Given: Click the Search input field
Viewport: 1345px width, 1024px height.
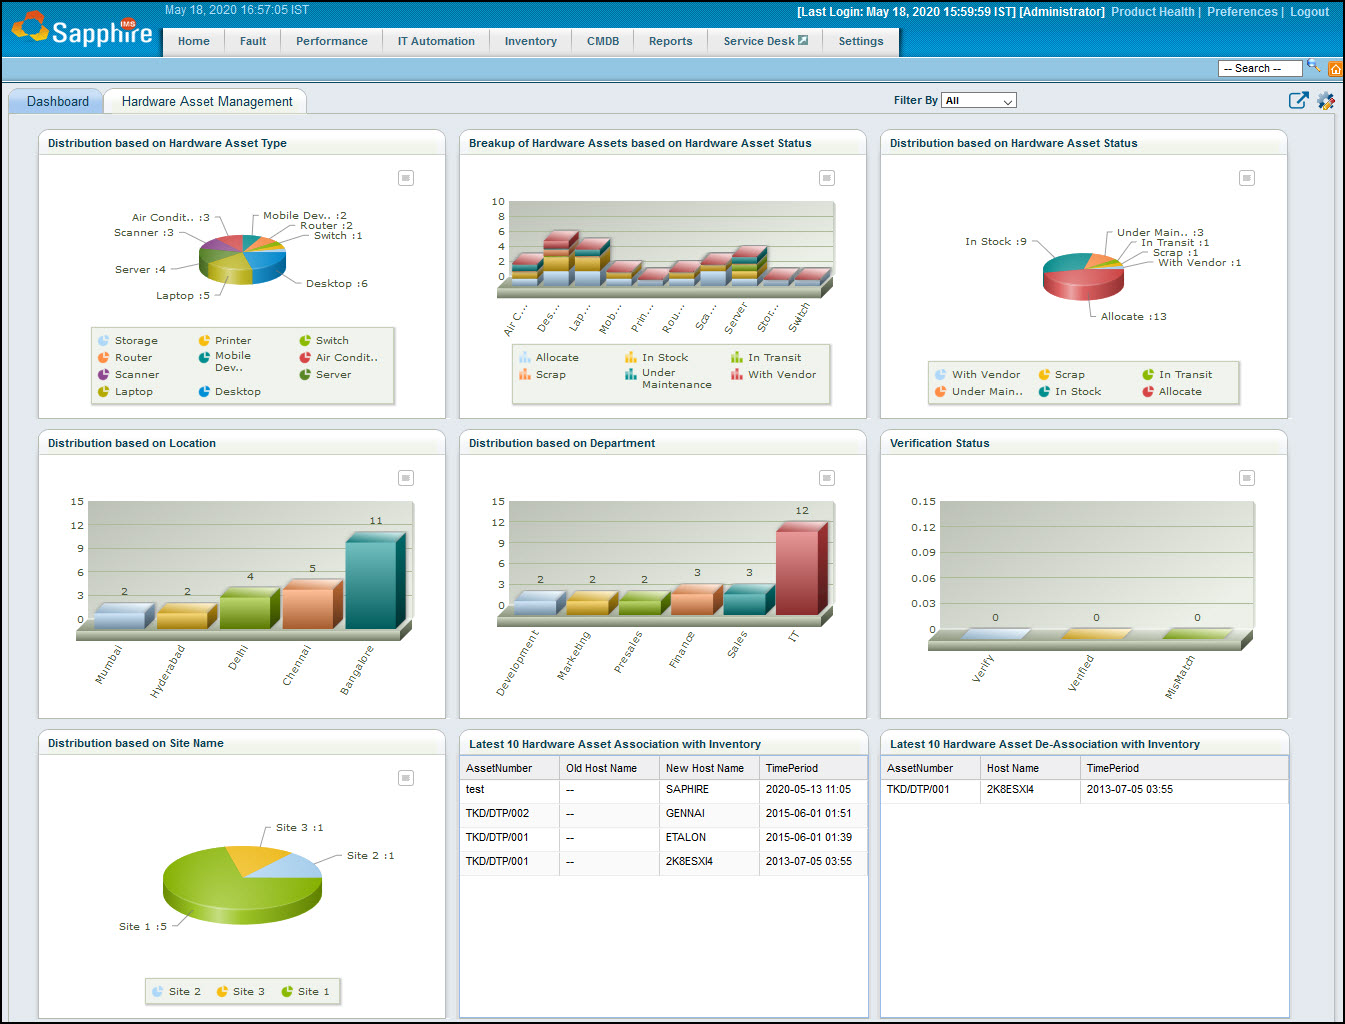Looking at the screenshot, I should pyautogui.click(x=1258, y=67).
